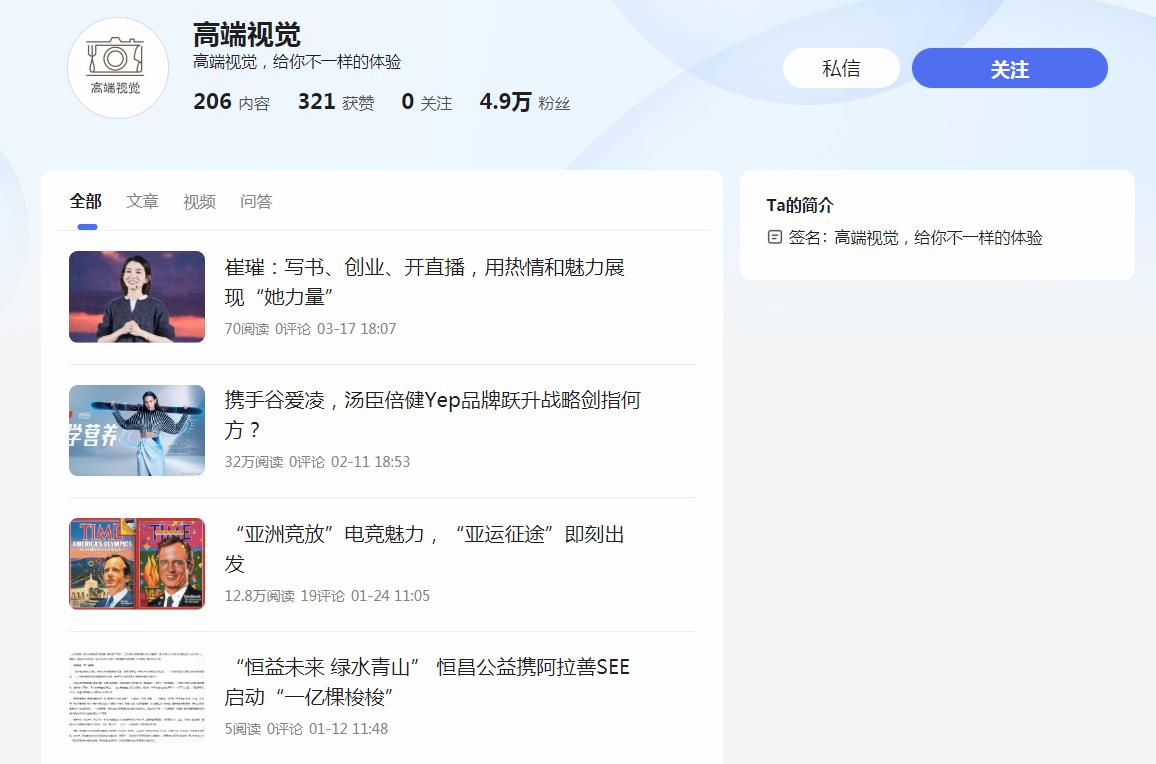Open the TIME magazine covers thumbnail
Image resolution: width=1156 pixels, height=764 pixels.
pos(137,563)
